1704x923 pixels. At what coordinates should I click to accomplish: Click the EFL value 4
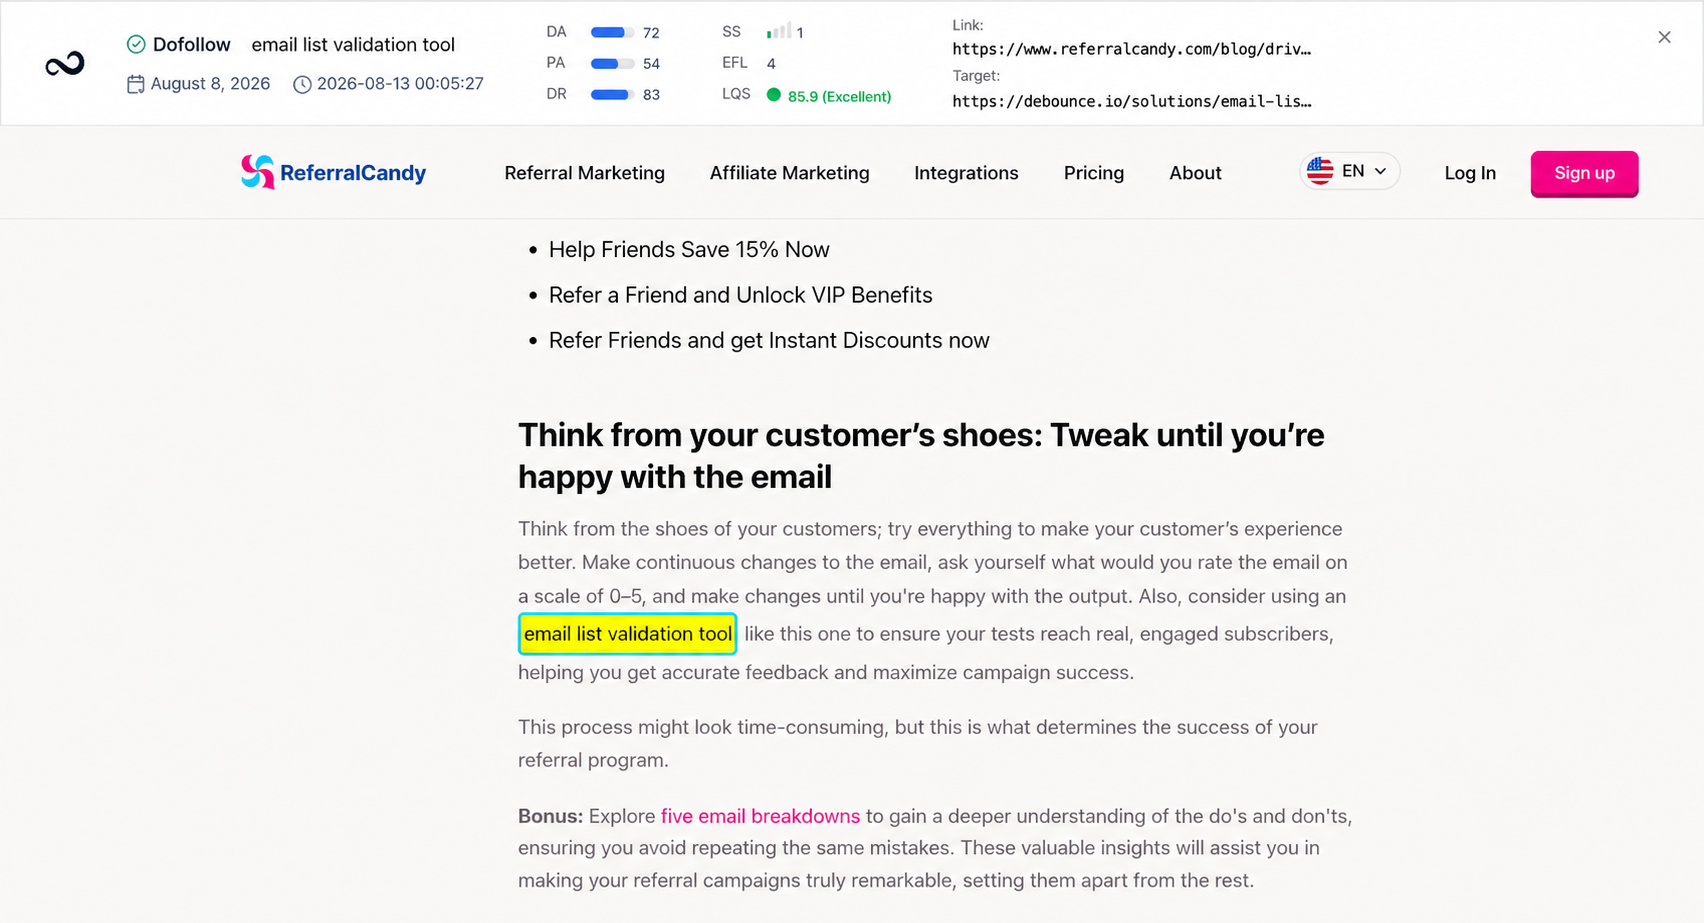coord(771,63)
